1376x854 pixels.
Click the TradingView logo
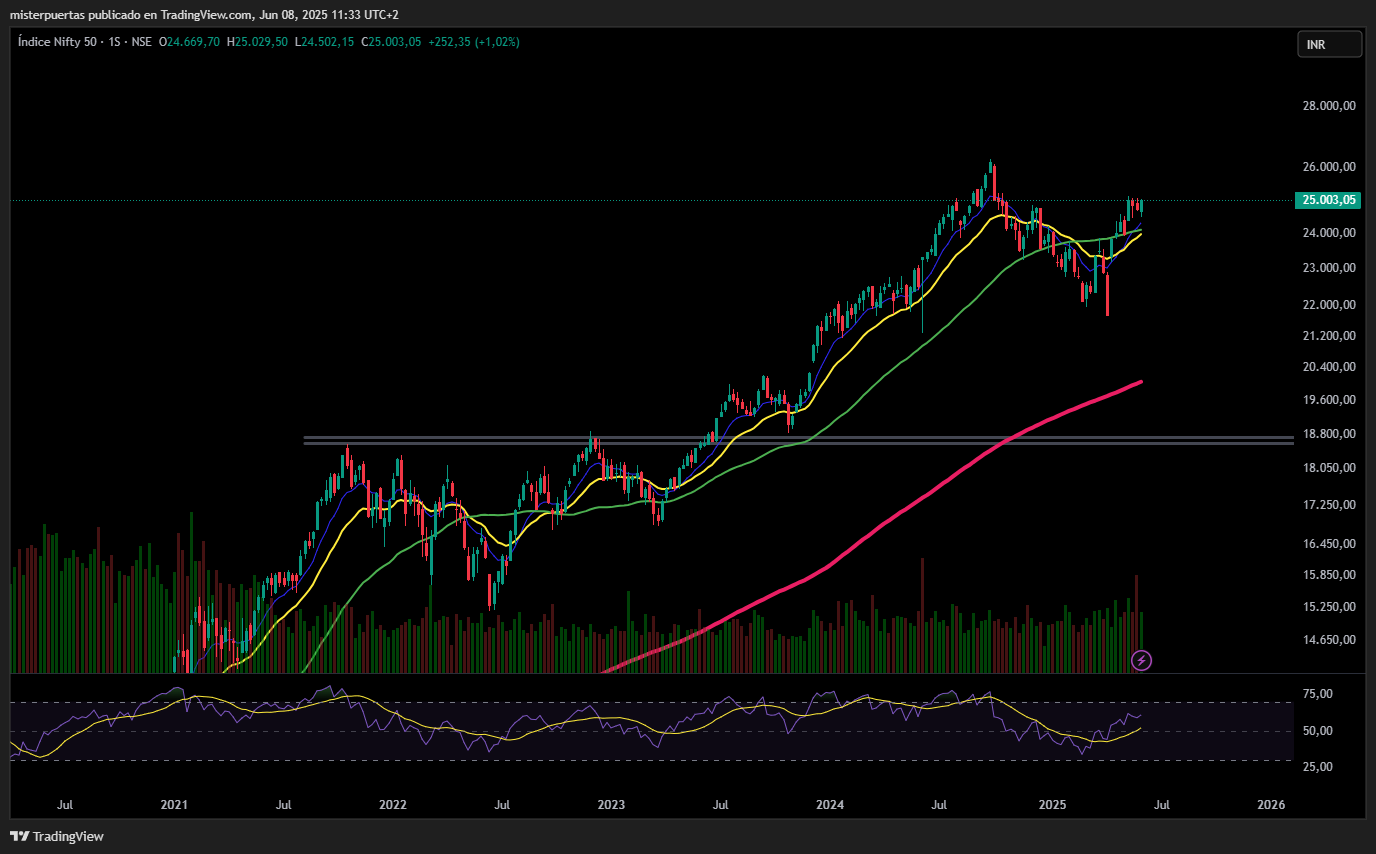[57, 836]
